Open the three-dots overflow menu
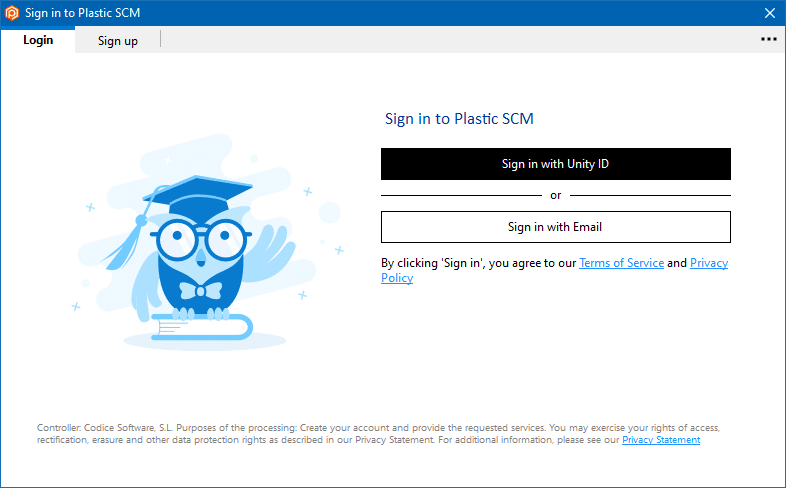The image size is (786, 488). coord(768,39)
